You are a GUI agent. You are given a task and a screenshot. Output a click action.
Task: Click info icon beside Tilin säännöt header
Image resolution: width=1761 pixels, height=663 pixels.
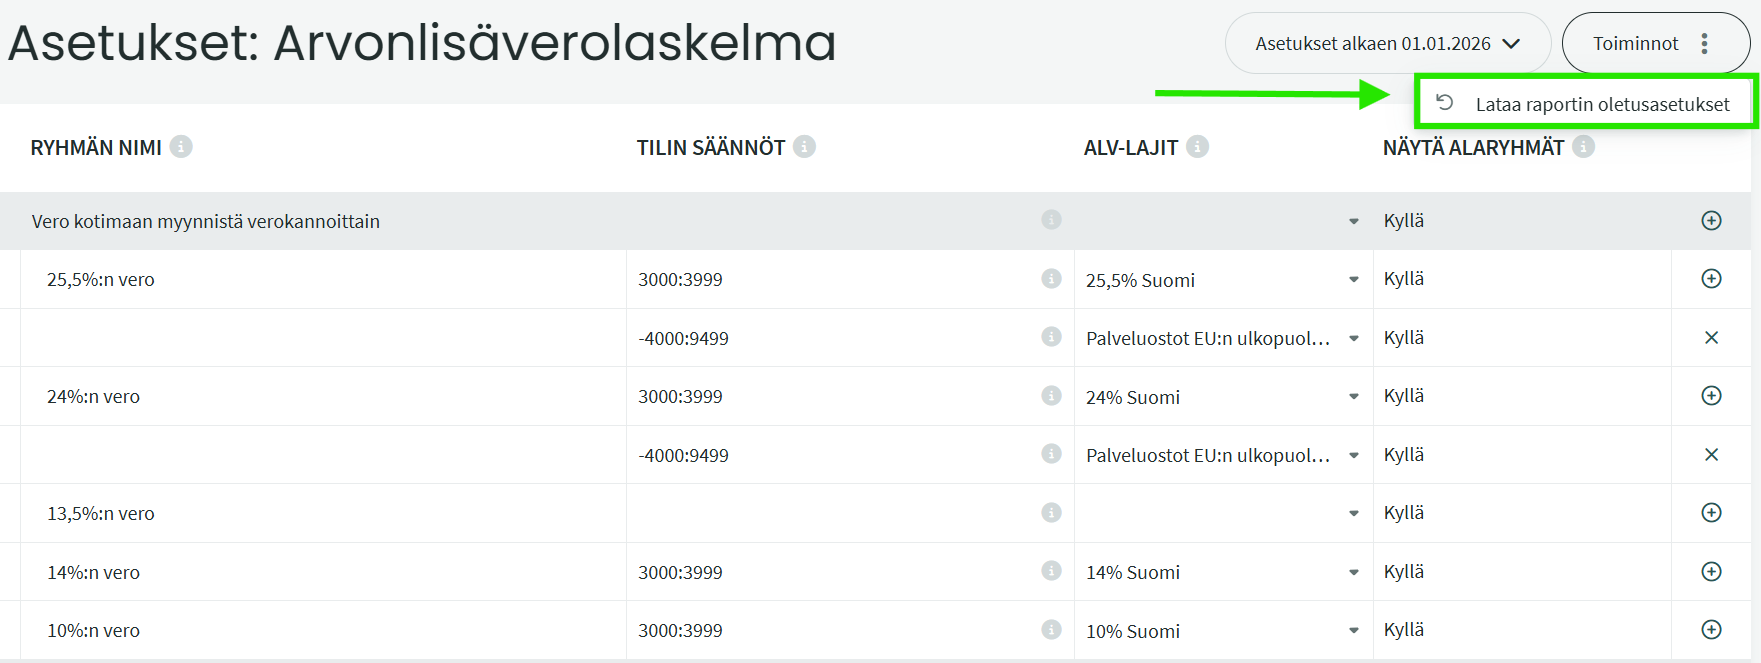click(804, 147)
